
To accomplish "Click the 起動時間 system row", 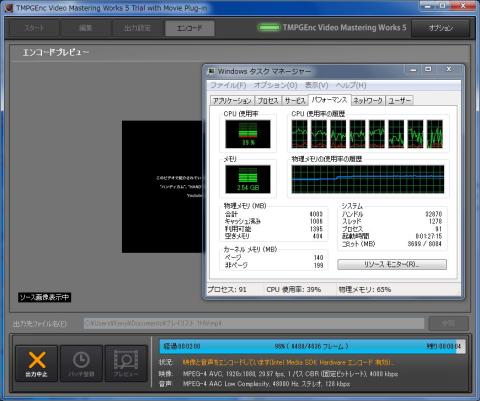I will [392, 236].
